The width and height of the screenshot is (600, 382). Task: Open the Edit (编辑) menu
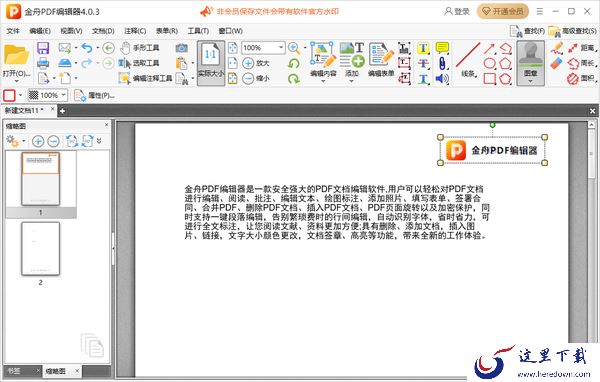pyautogui.click(x=40, y=31)
